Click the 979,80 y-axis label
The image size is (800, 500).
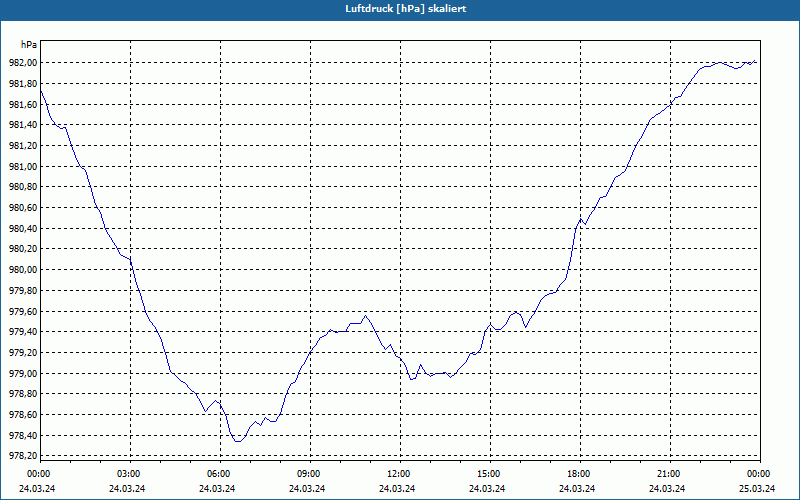pos(23,291)
